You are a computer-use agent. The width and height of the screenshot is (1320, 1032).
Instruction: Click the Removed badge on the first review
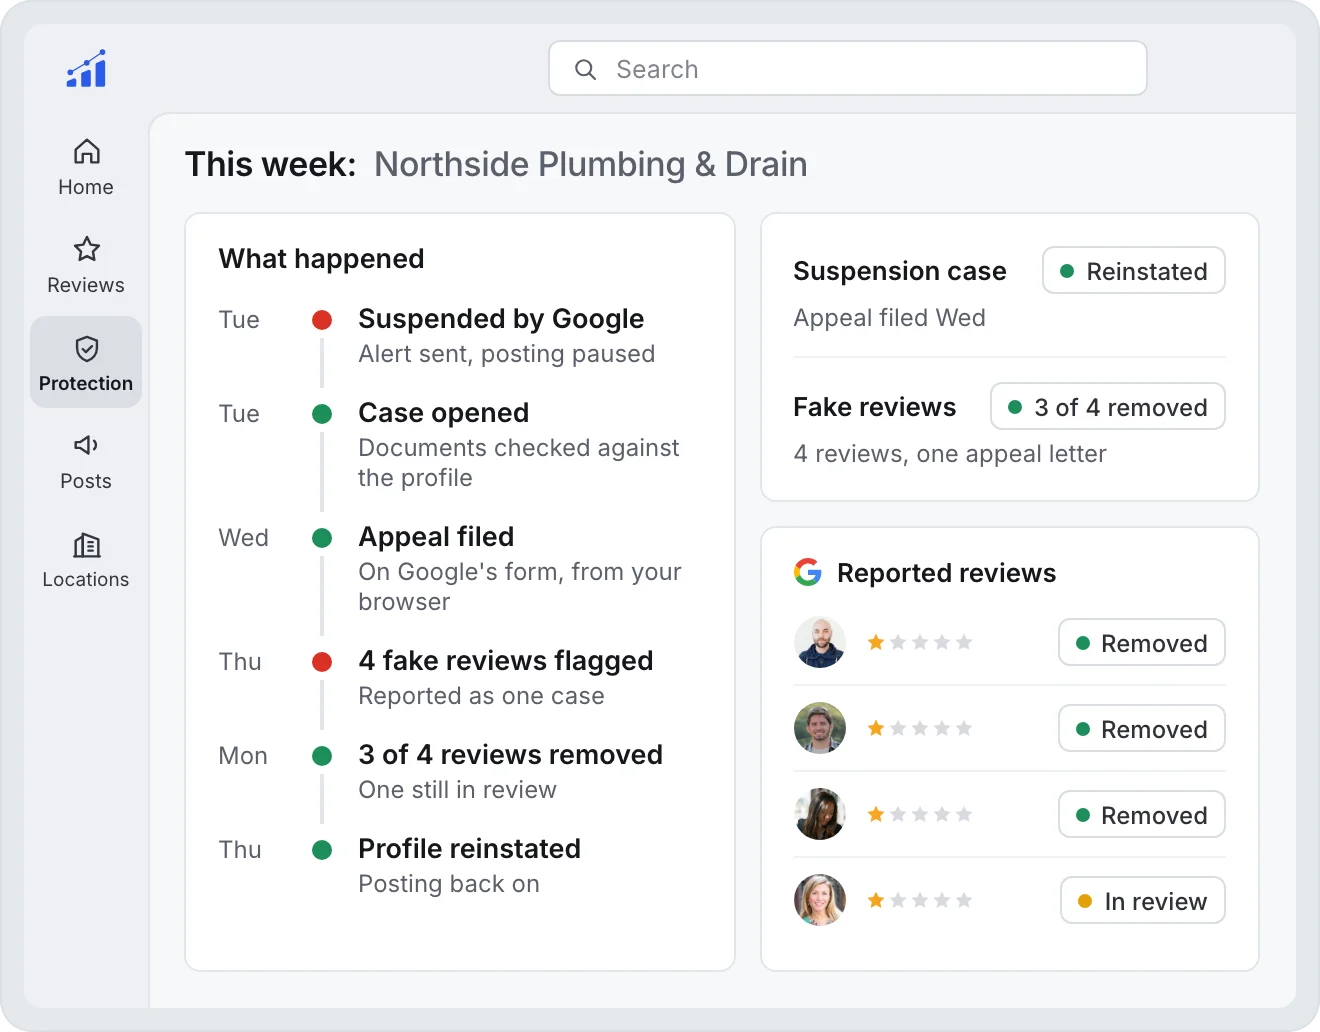[x=1142, y=643]
